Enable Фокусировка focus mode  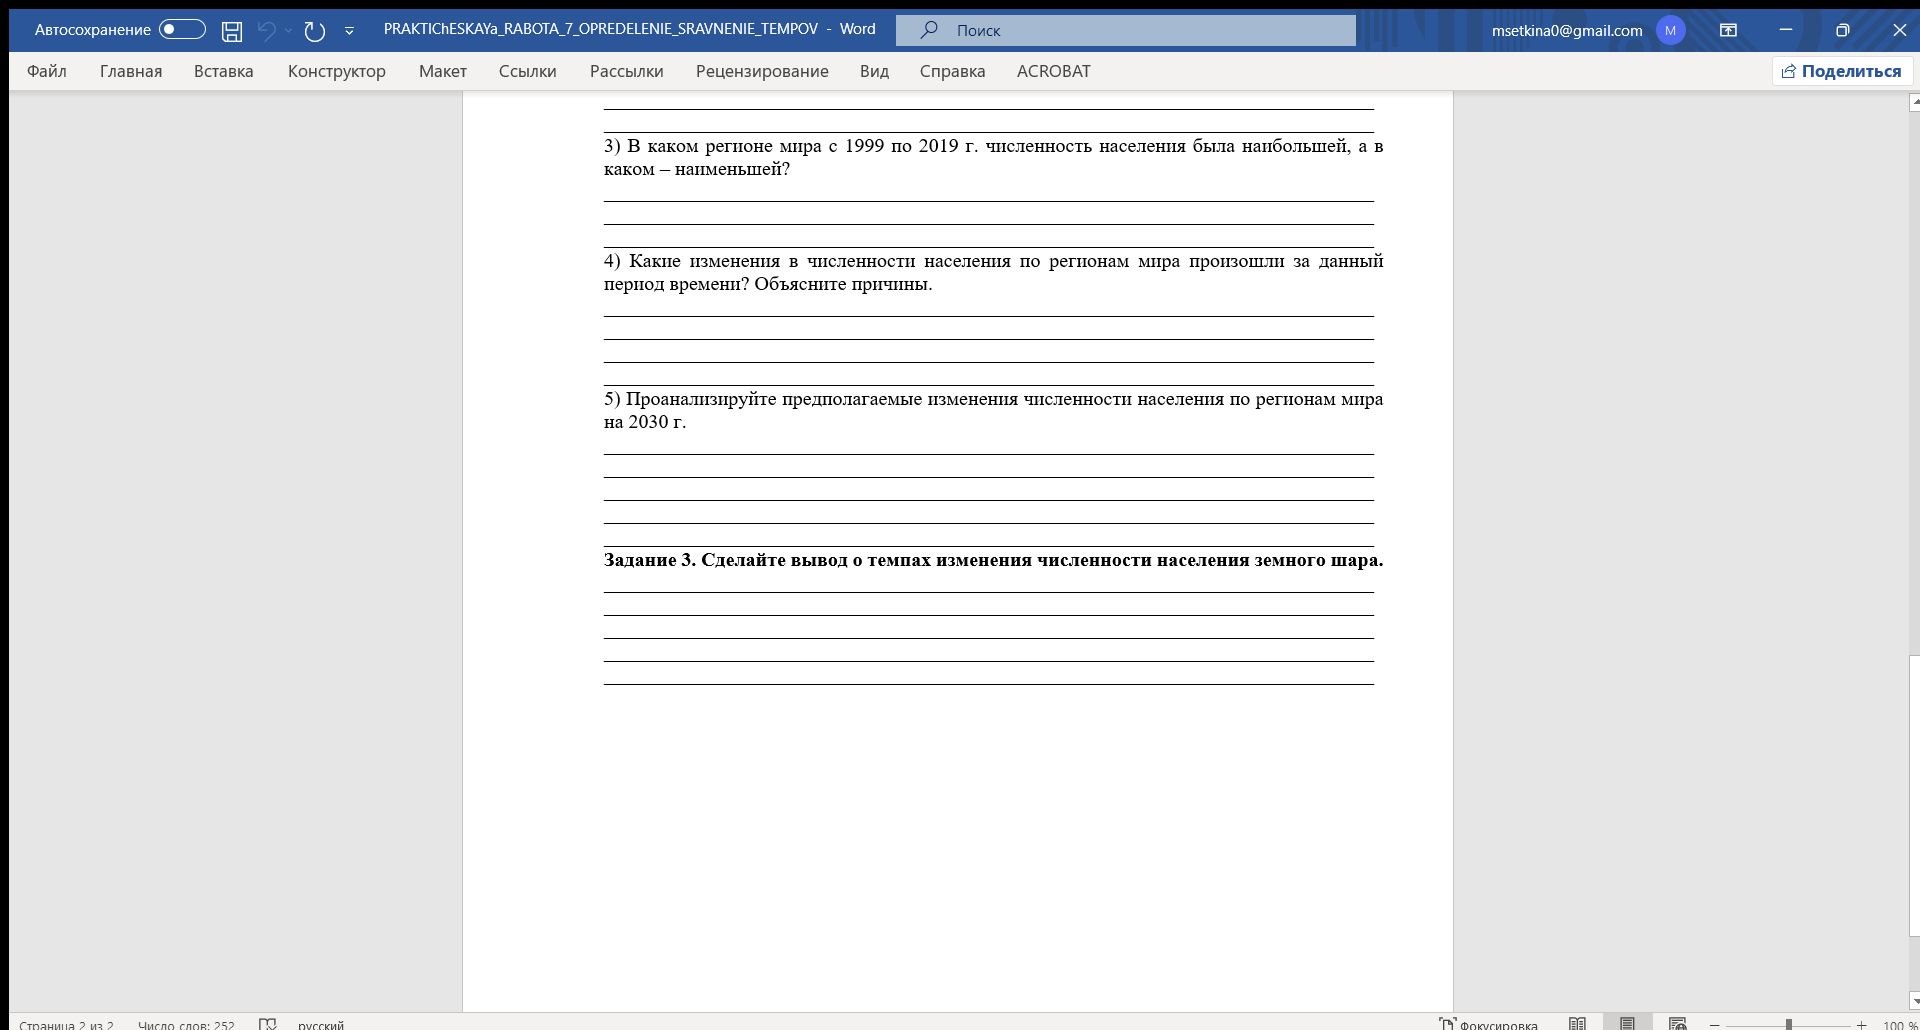1488,1024
